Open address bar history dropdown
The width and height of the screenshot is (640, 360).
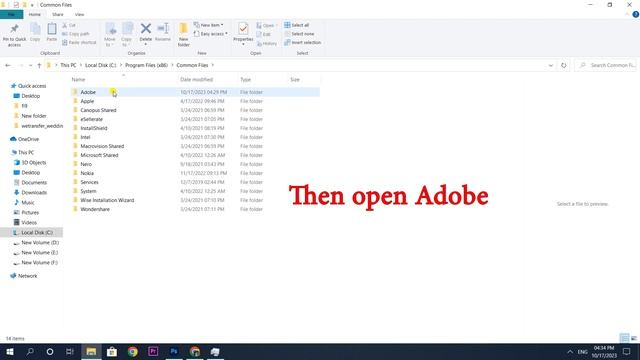tap(551, 65)
